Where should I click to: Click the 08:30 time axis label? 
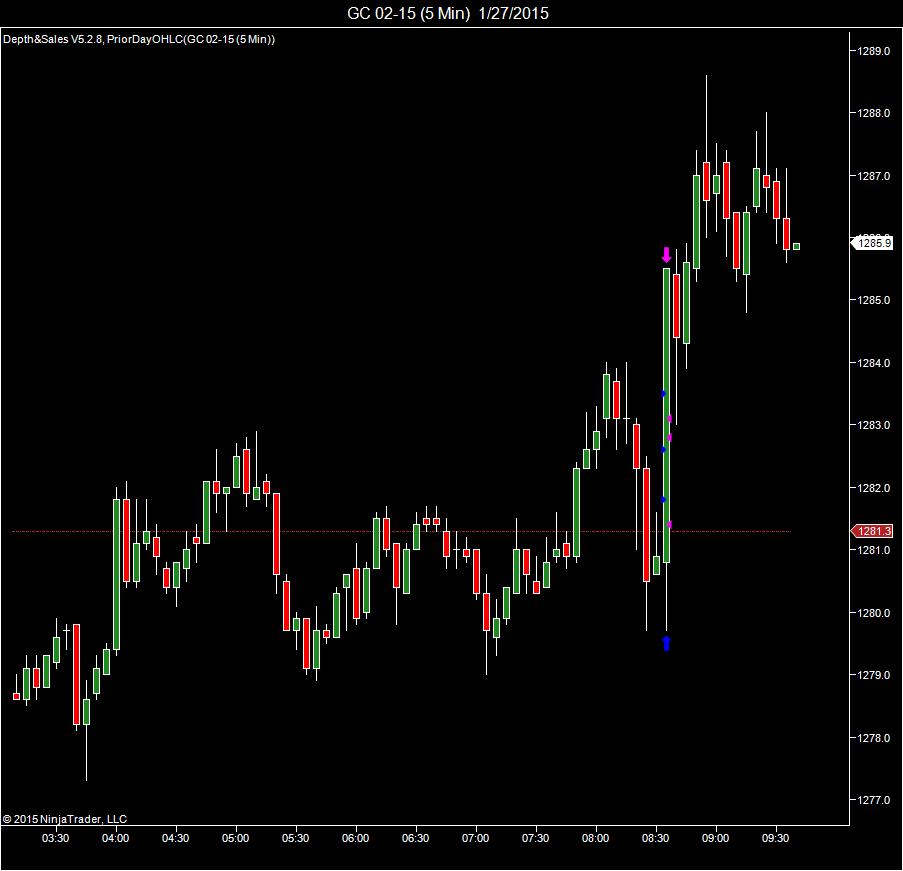pyautogui.click(x=655, y=838)
